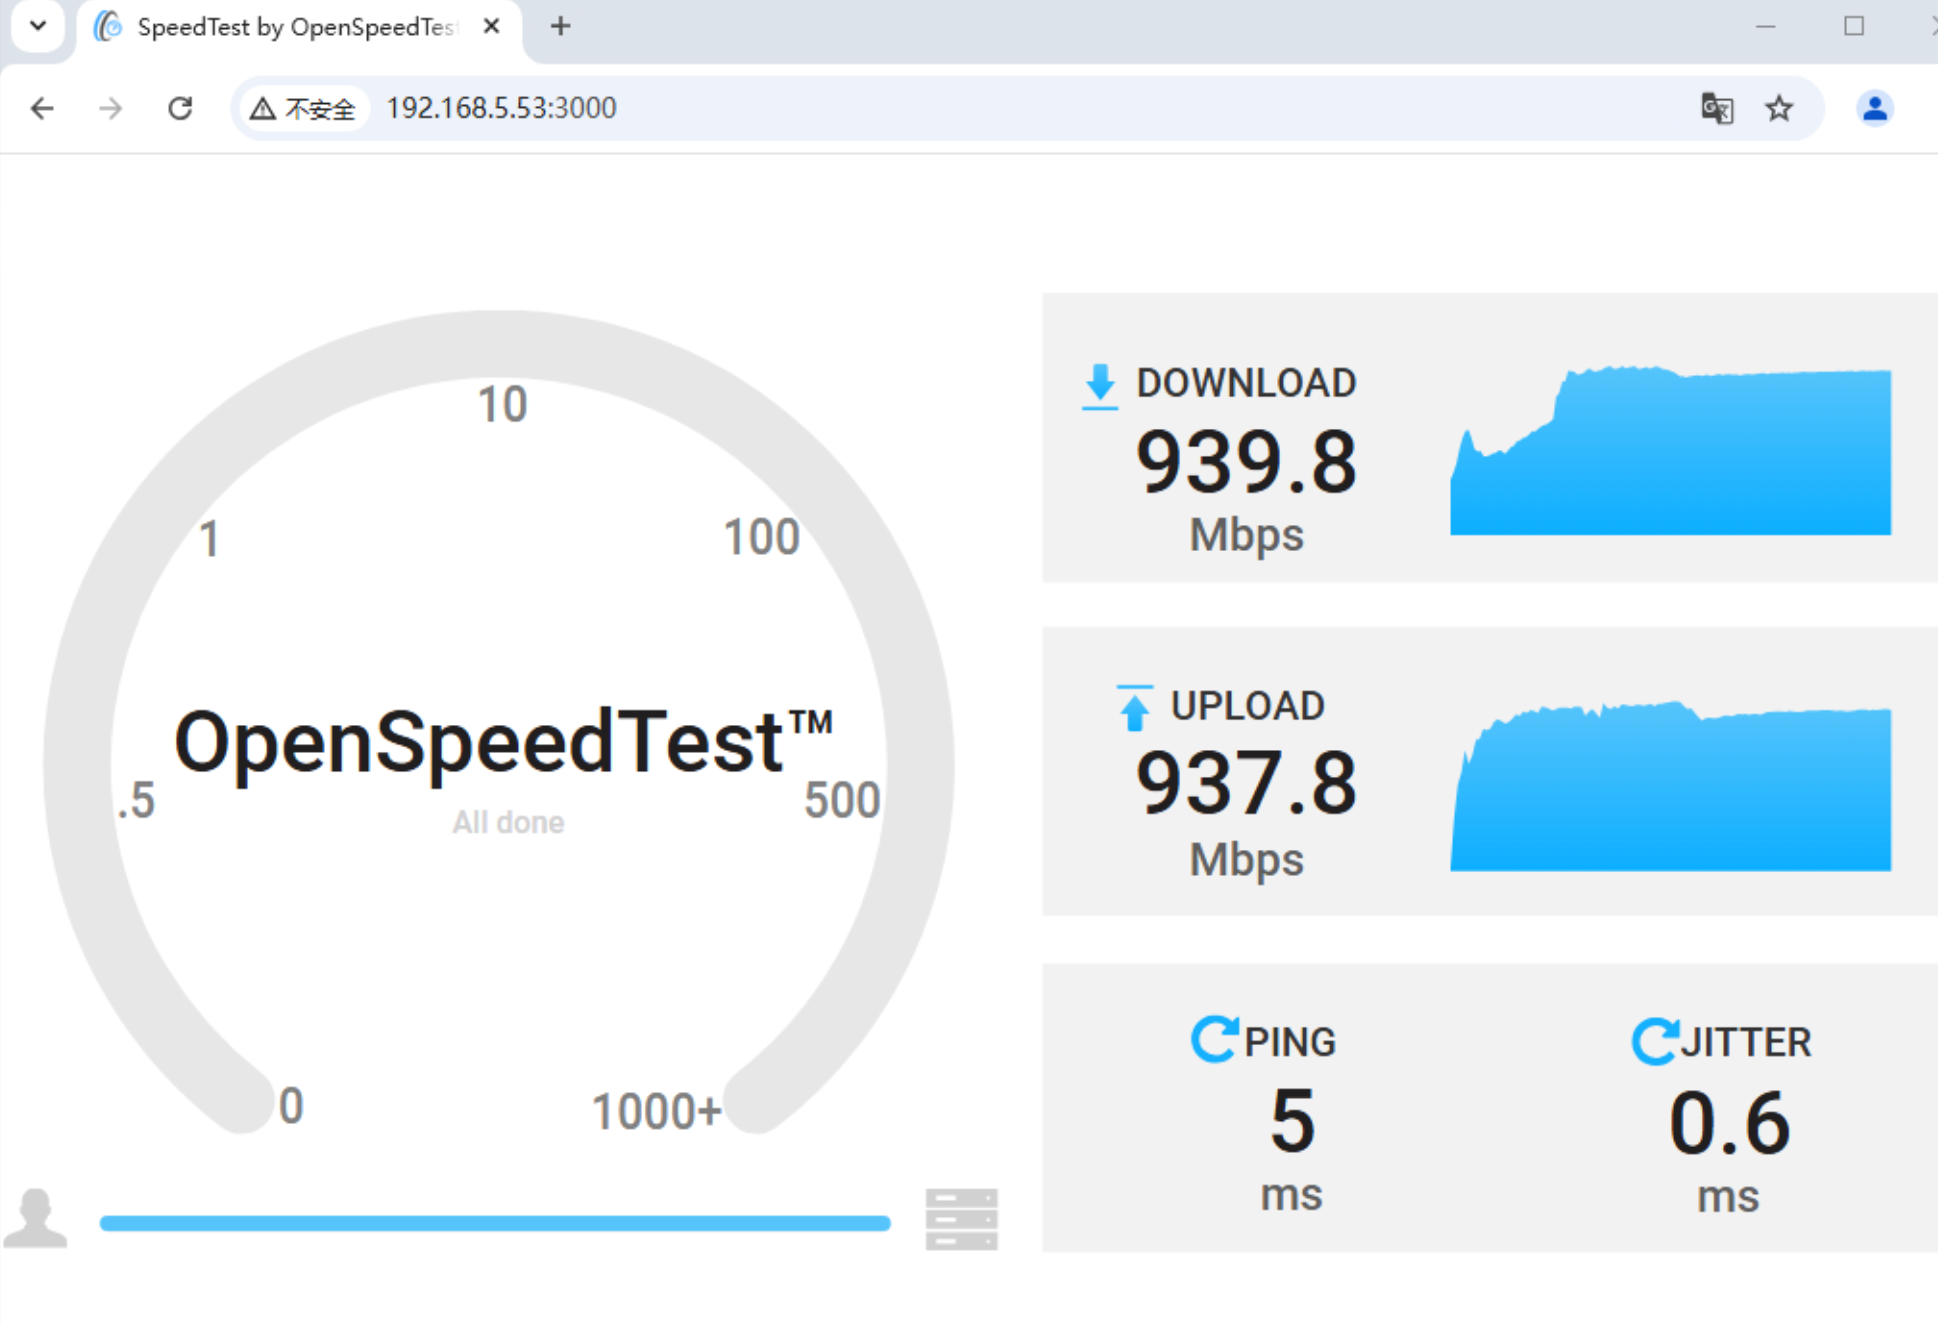
Task: Maximize the browser window
Action: click(1854, 26)
